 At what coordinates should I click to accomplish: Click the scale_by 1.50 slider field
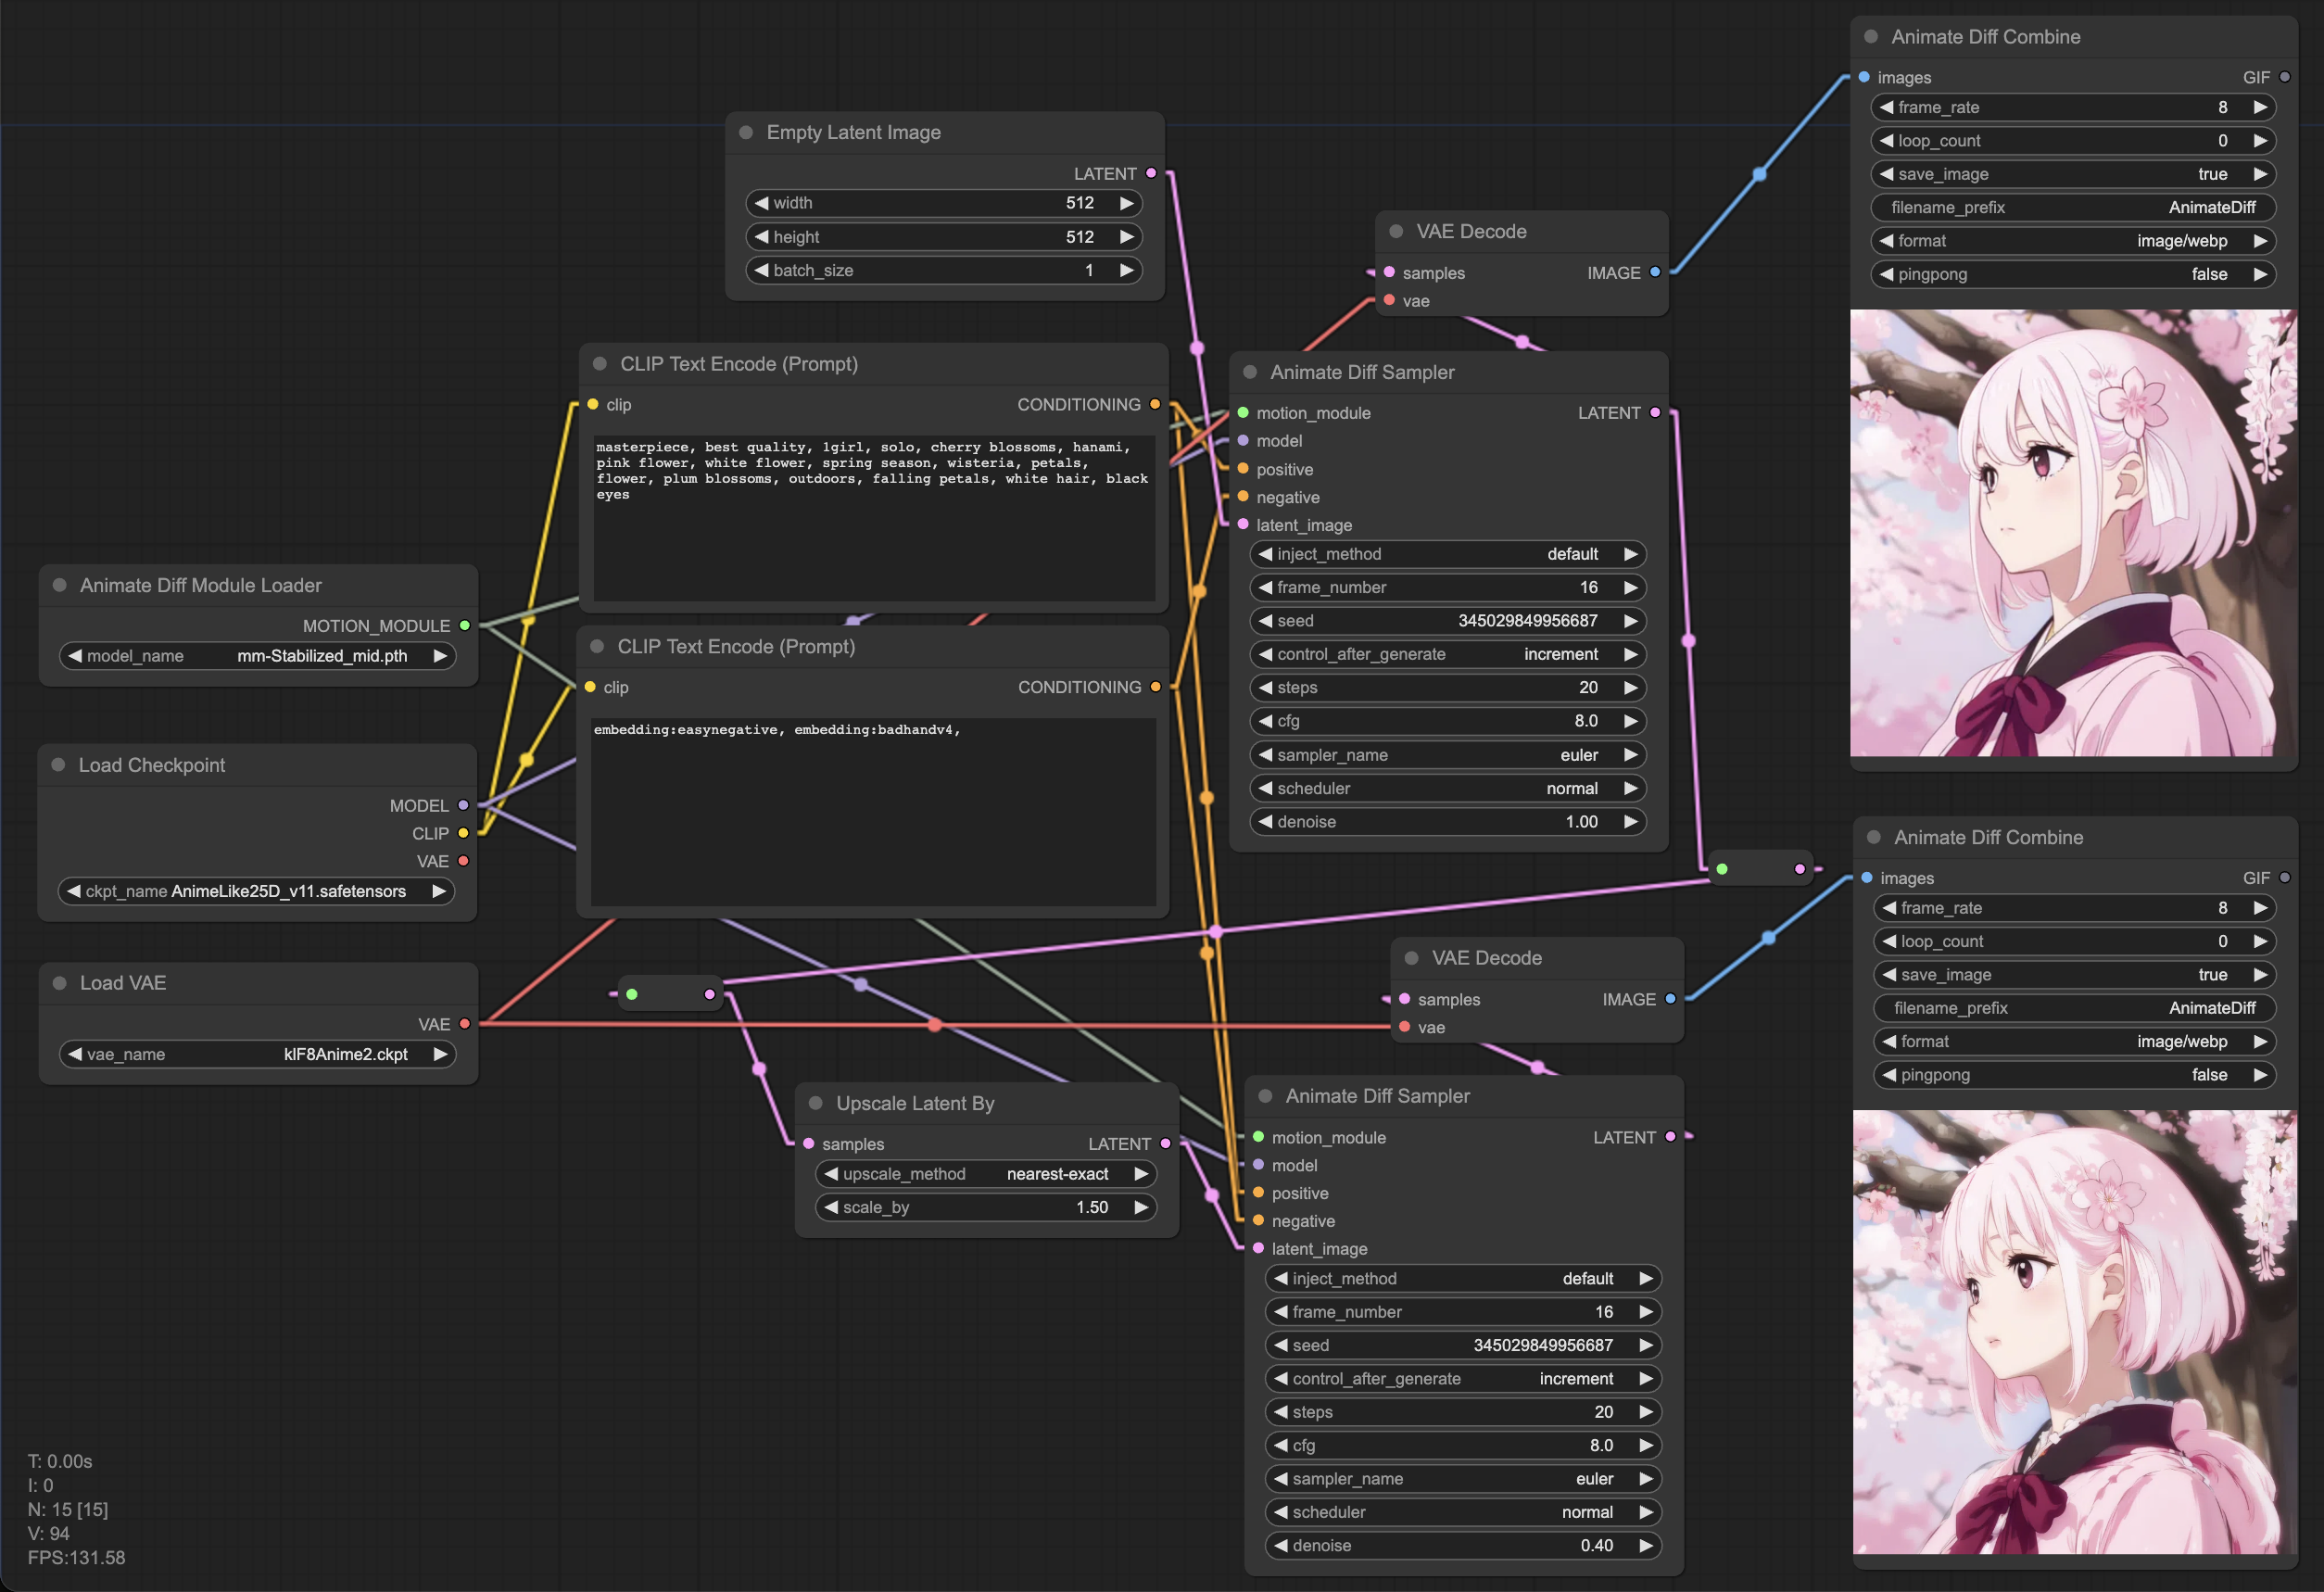pos(985,1207)
